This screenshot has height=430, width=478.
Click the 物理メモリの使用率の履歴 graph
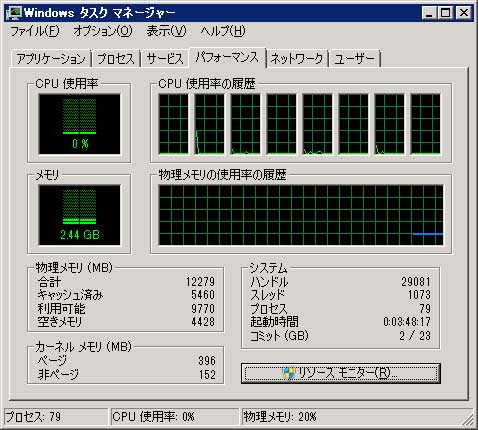click(x=301, y=215)
